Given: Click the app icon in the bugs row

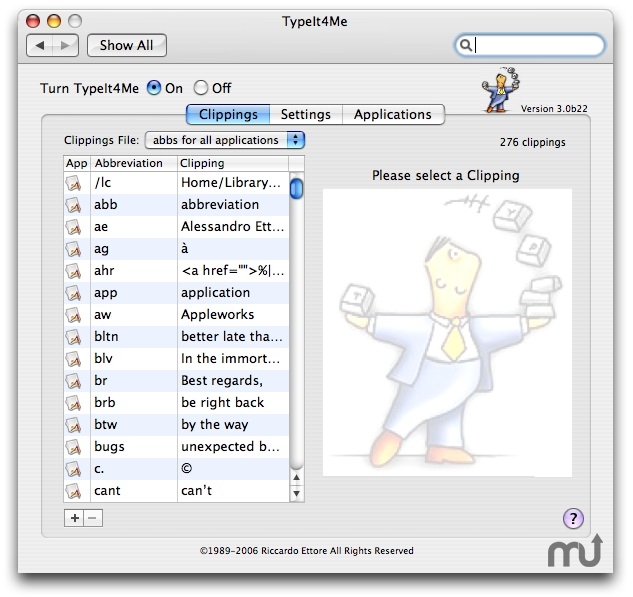Looking at the screenshot, I should [x=73, y=447].
